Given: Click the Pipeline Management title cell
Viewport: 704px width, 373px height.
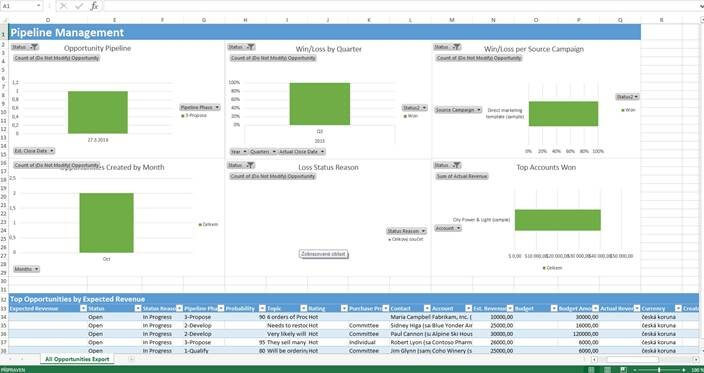Looking at the screenshot, I should click(324, 32).
